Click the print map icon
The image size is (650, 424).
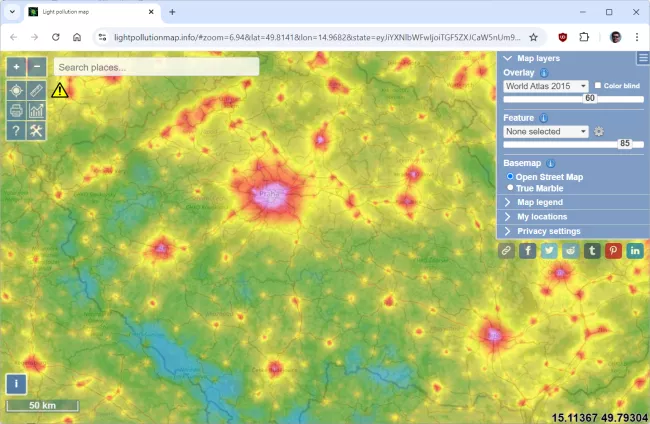17,110
